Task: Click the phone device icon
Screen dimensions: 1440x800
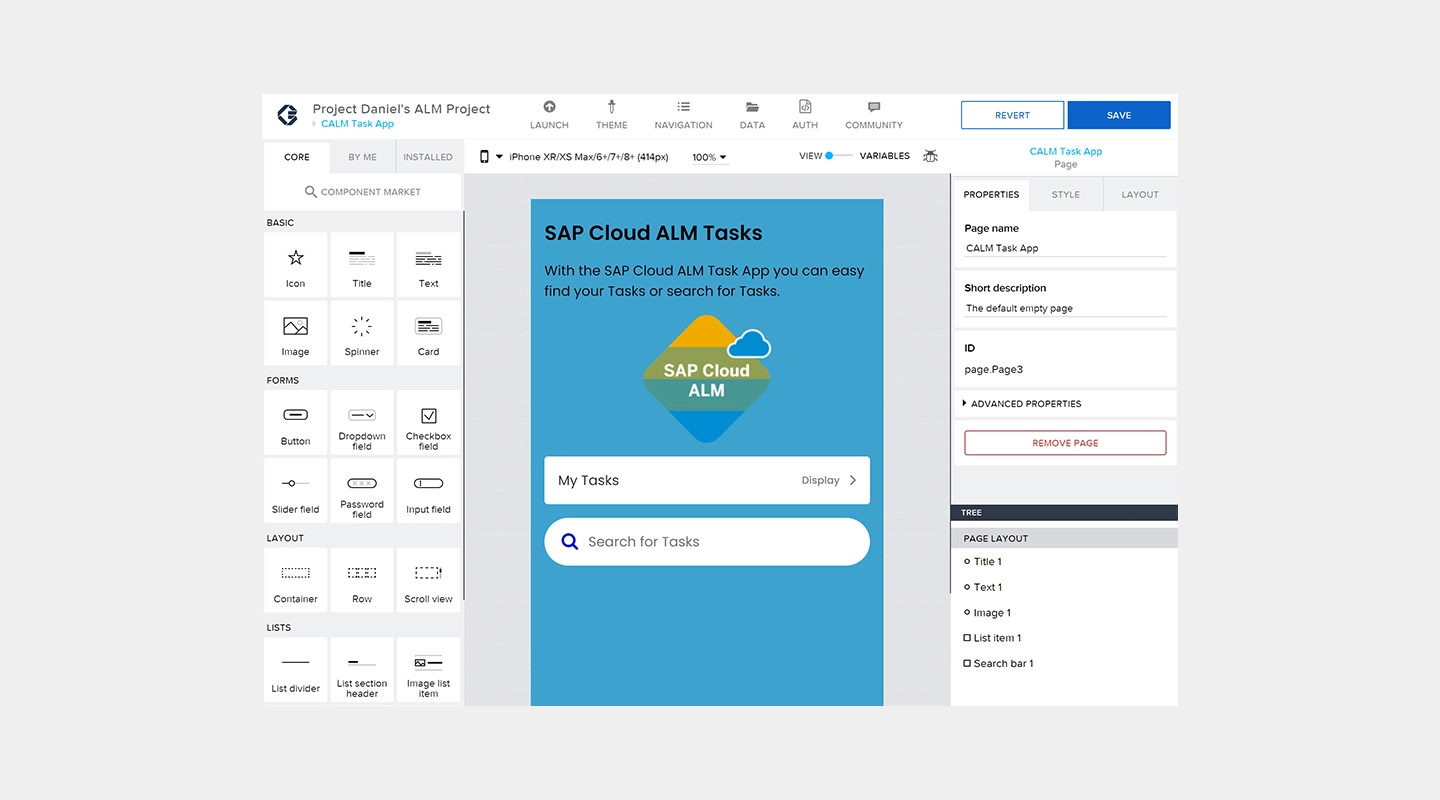Action: coord(484,156)
